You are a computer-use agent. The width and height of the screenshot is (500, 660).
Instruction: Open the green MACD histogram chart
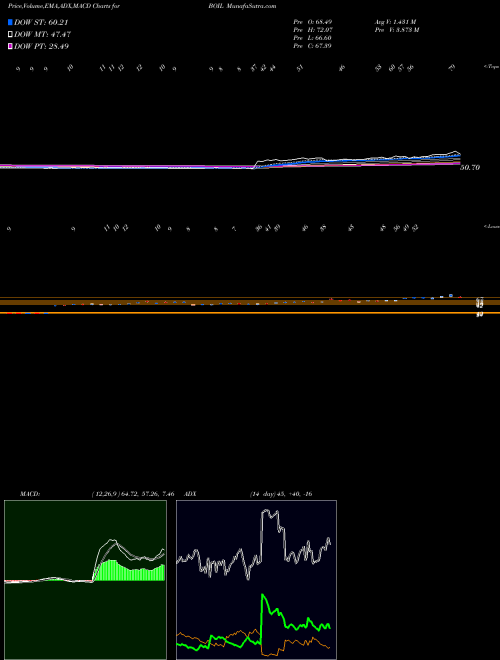click(85, 580)
